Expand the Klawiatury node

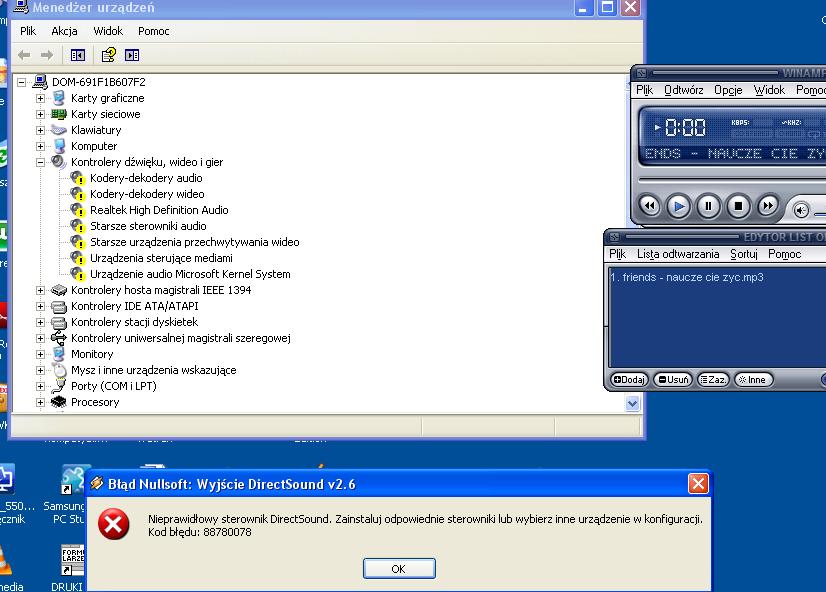coord(40,130)
